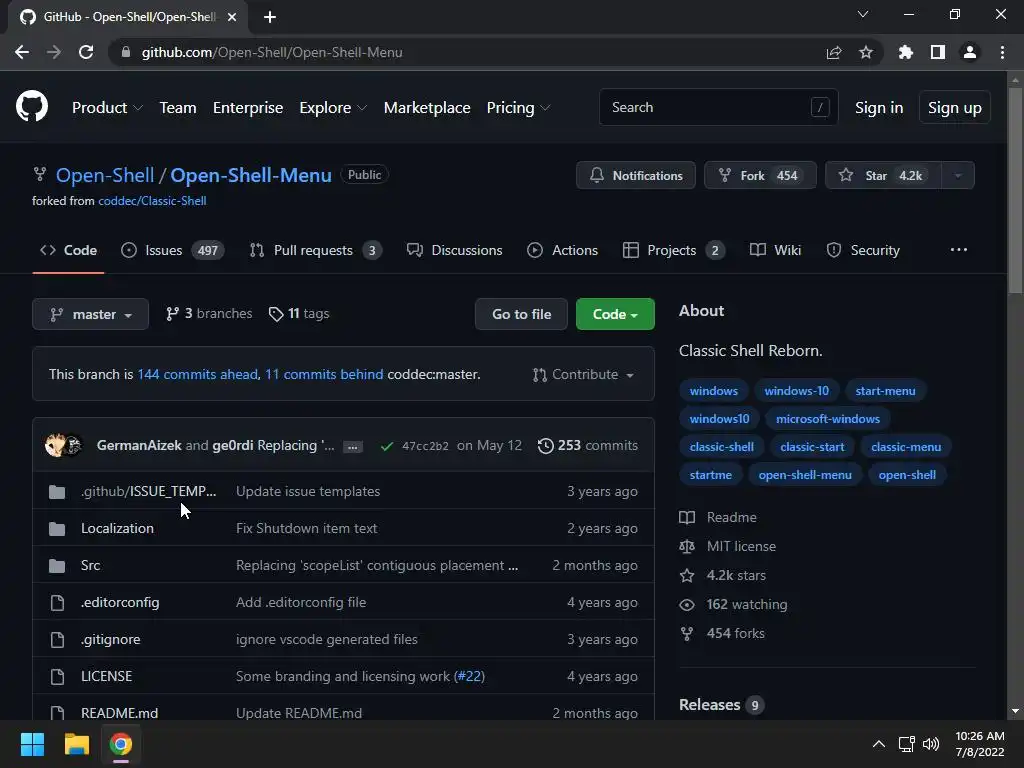Click the commit history clock icon
The image size is (1024, 768).
tap(545, 445)
